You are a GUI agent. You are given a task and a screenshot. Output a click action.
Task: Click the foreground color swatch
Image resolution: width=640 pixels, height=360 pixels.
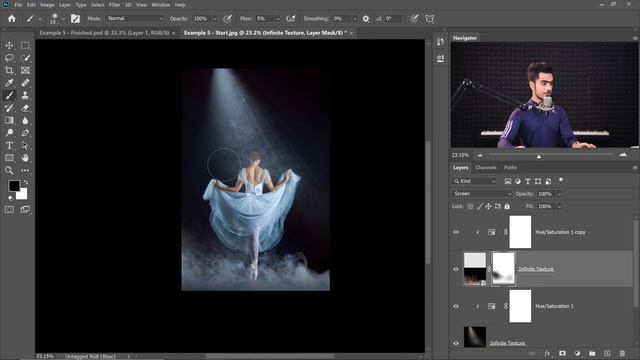pos(14,186)
